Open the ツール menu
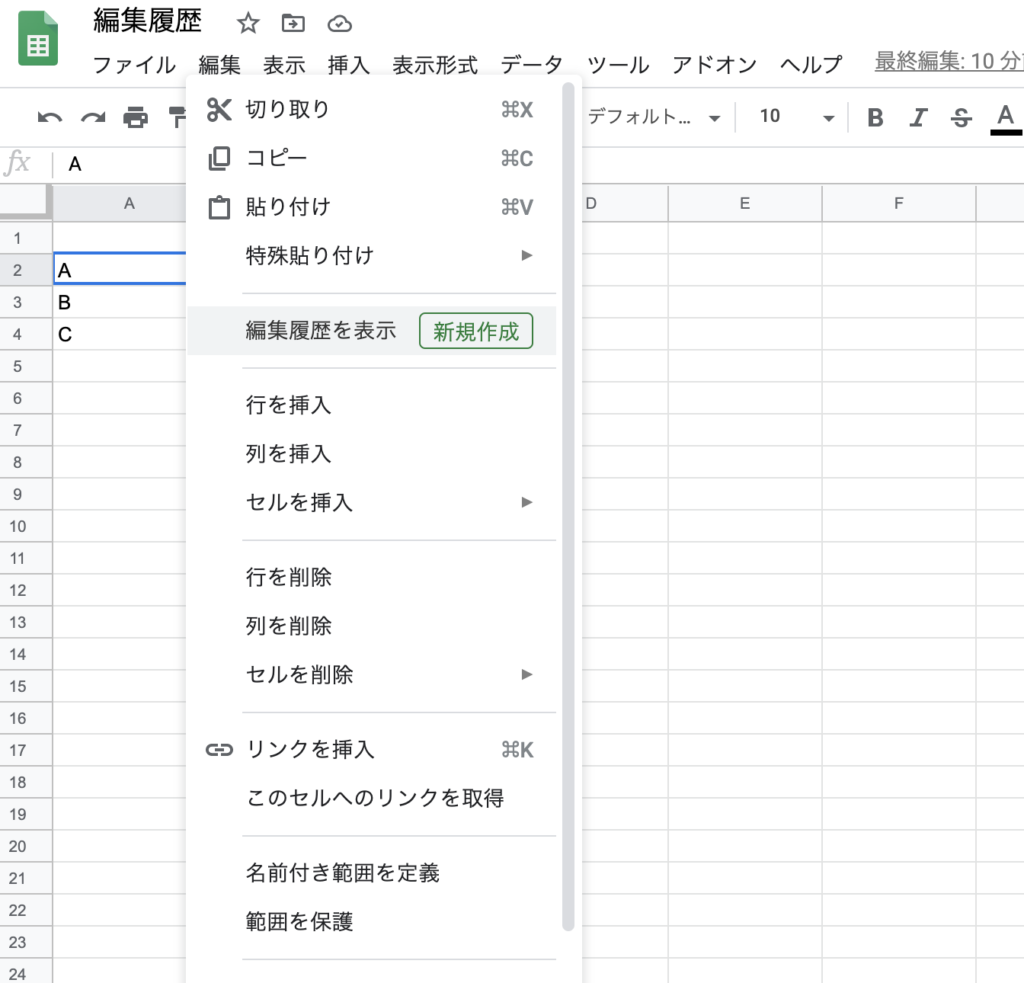The height and width of the screenshot is (983, 1024). tap(618, 65)
